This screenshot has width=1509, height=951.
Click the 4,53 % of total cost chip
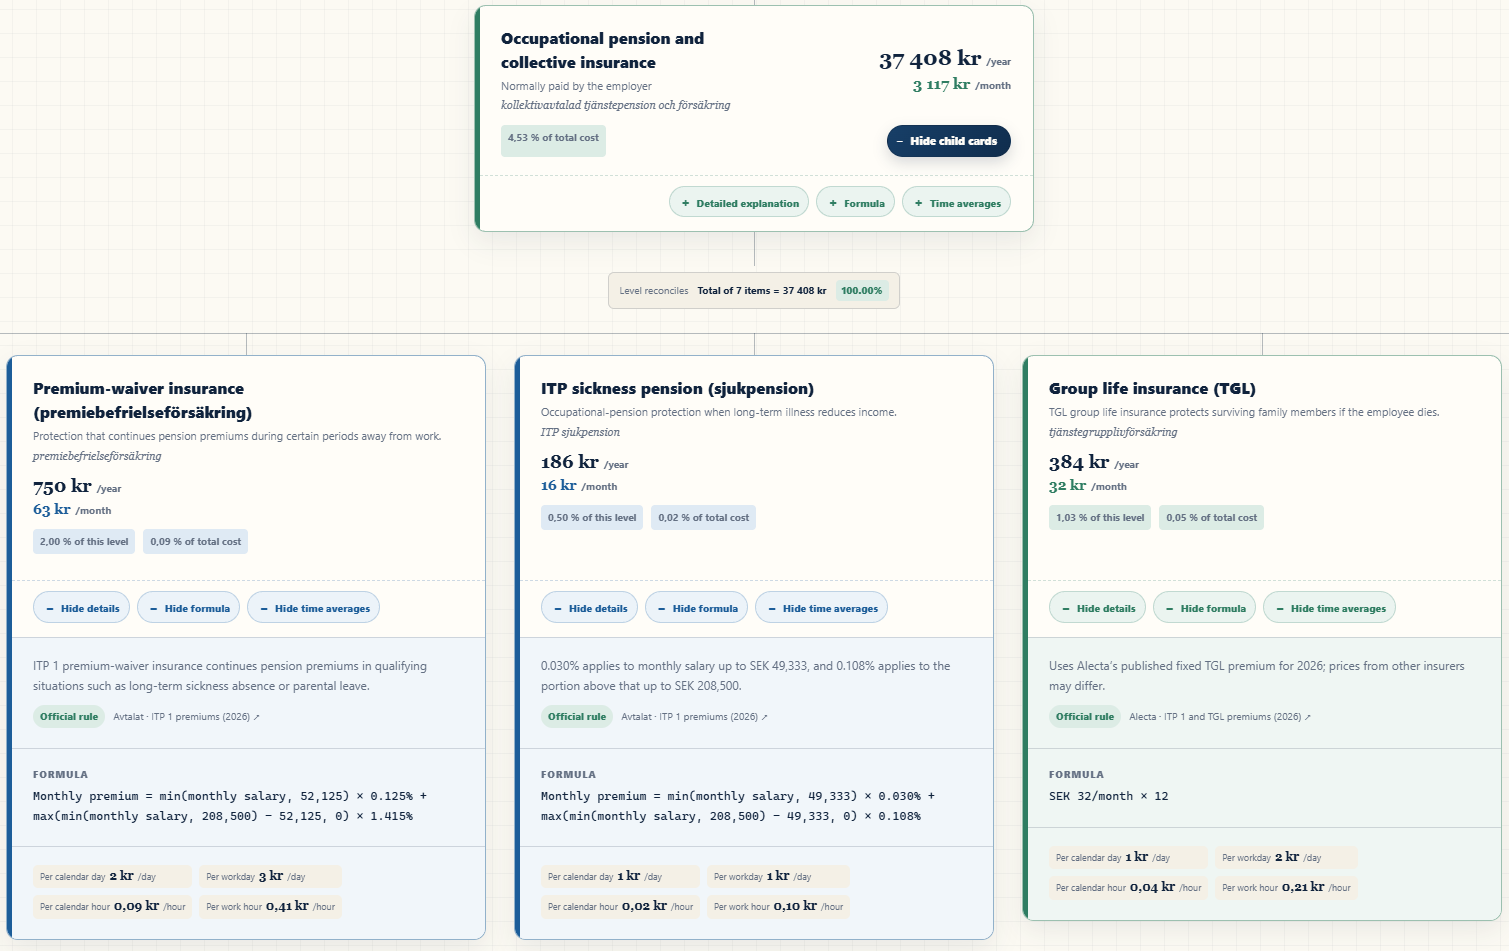click(x=553, y=138)
